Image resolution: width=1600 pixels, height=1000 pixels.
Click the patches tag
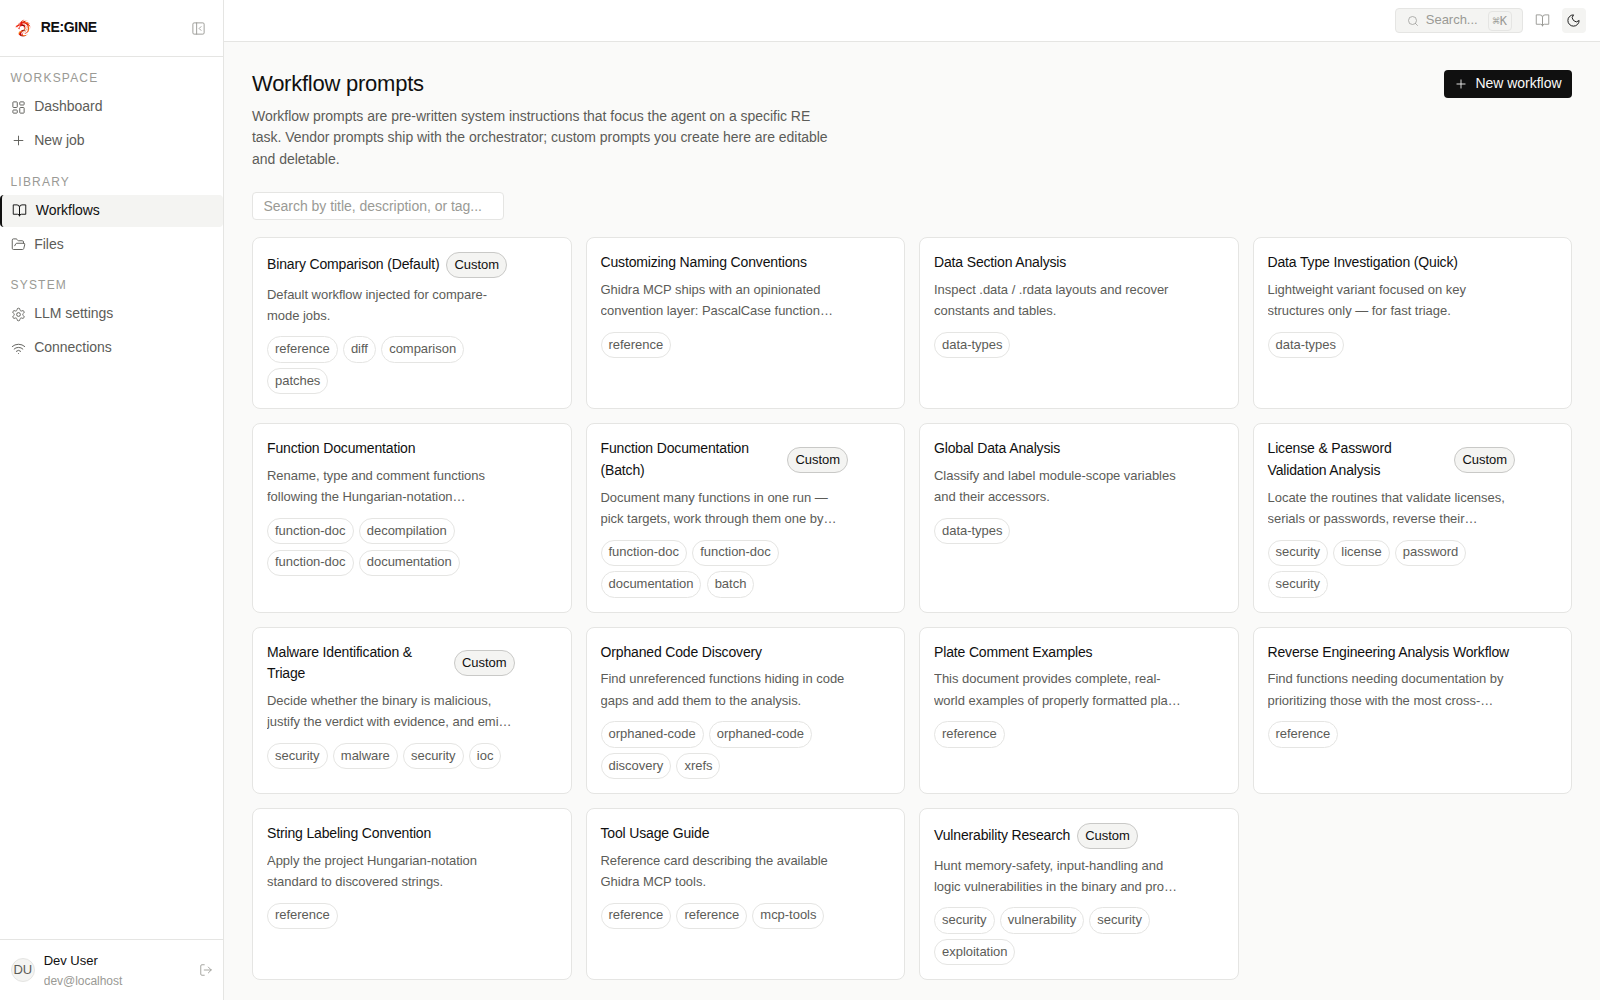pos(297,381)
